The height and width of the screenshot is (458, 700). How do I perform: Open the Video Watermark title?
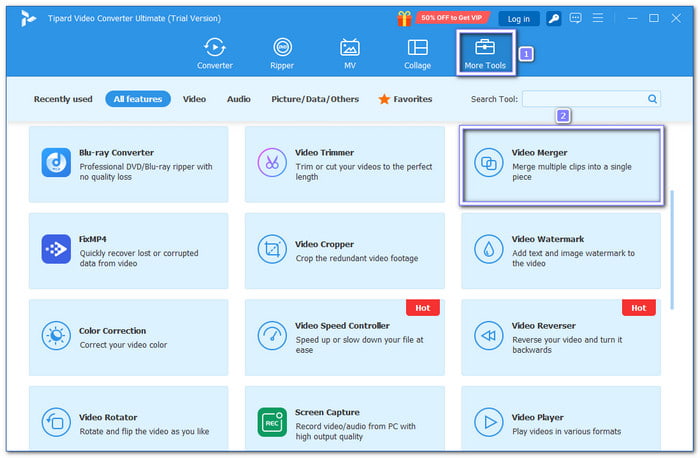tap(548, 239)
